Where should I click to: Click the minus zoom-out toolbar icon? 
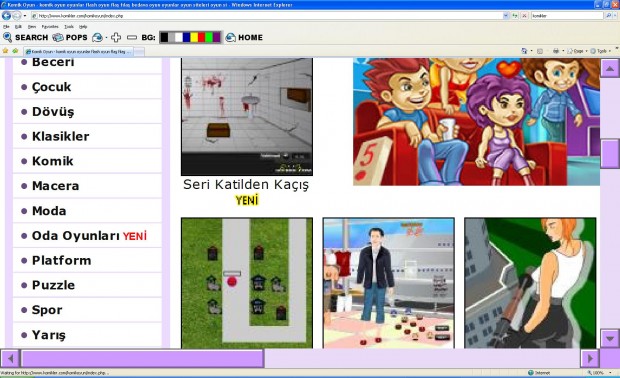(x=132, y=38)
